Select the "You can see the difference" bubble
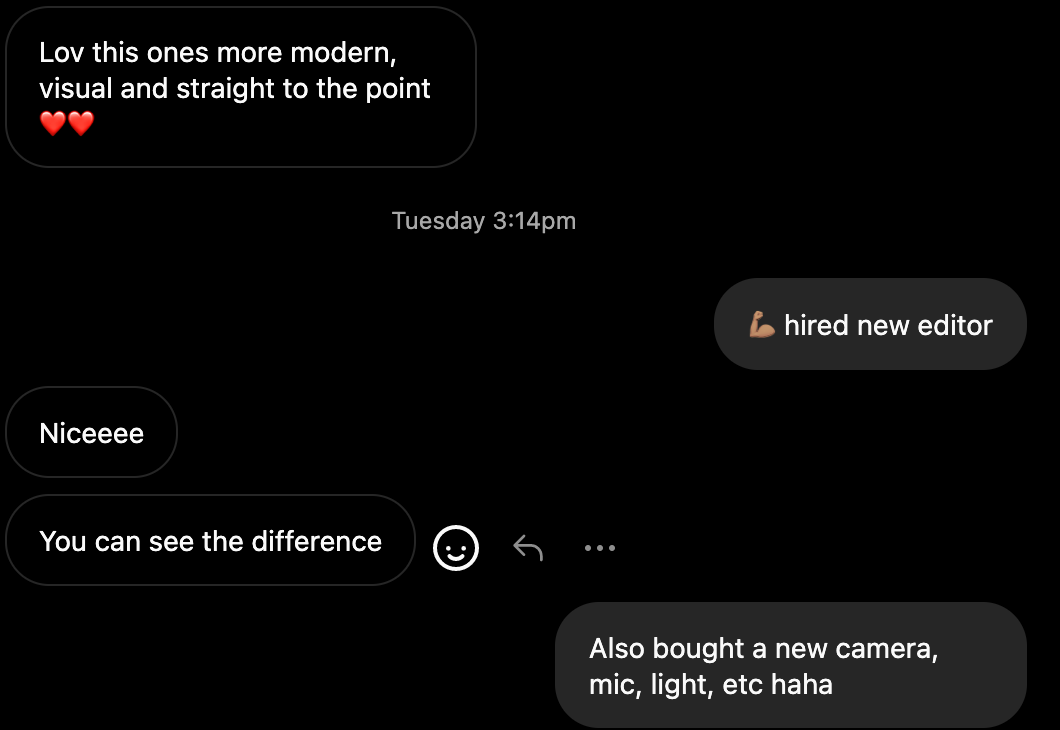This screenshot has width=1060, height=730. click(210, 541)
